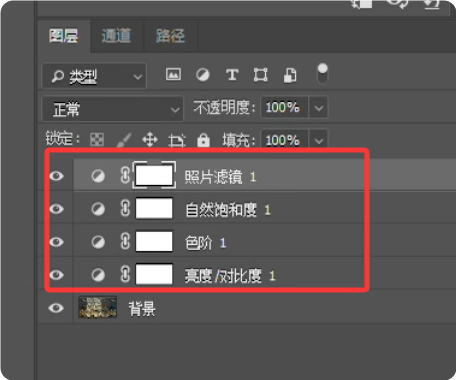The image size is (456, 380).
Task: Expand the 不透明度 opacity dropdown arrow
Action: click(x=319, y=108)
